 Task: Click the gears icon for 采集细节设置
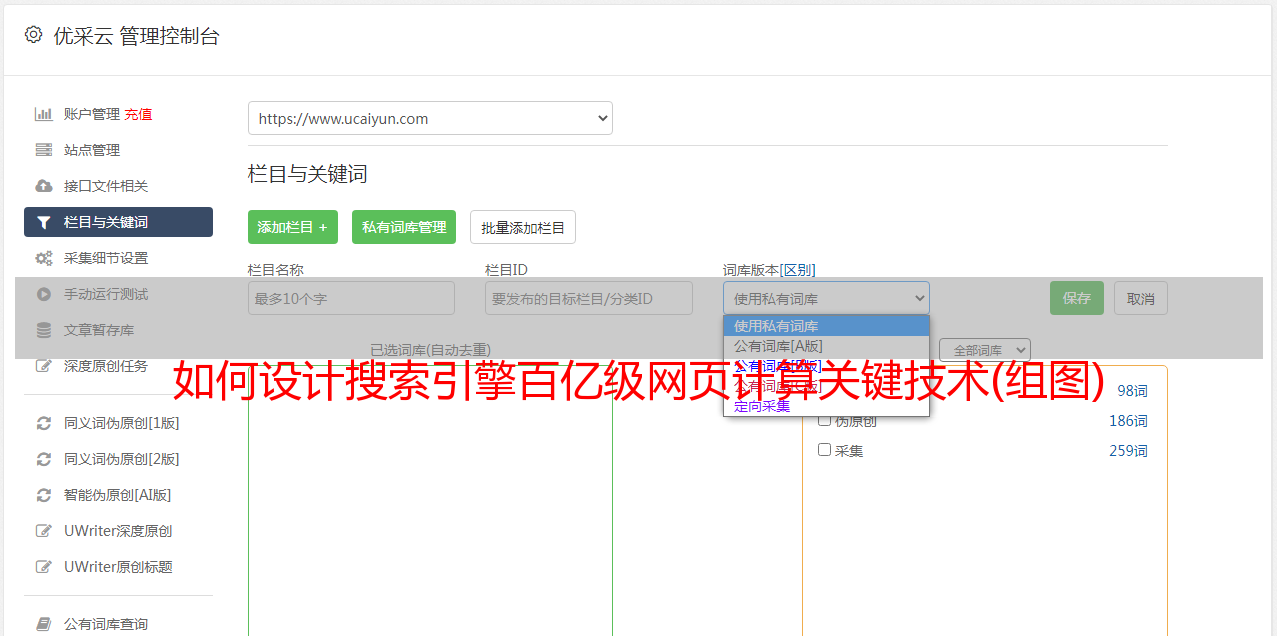[x=43, y=258]
